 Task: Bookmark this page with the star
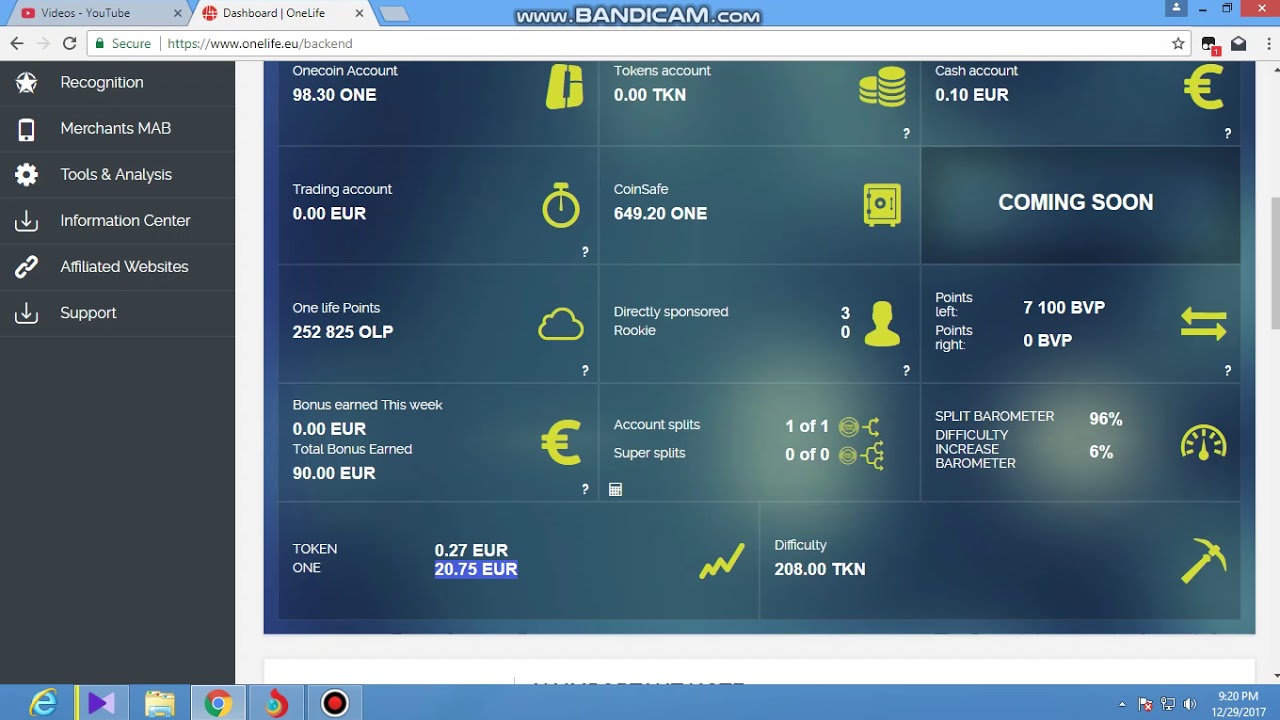[1178, 43]
